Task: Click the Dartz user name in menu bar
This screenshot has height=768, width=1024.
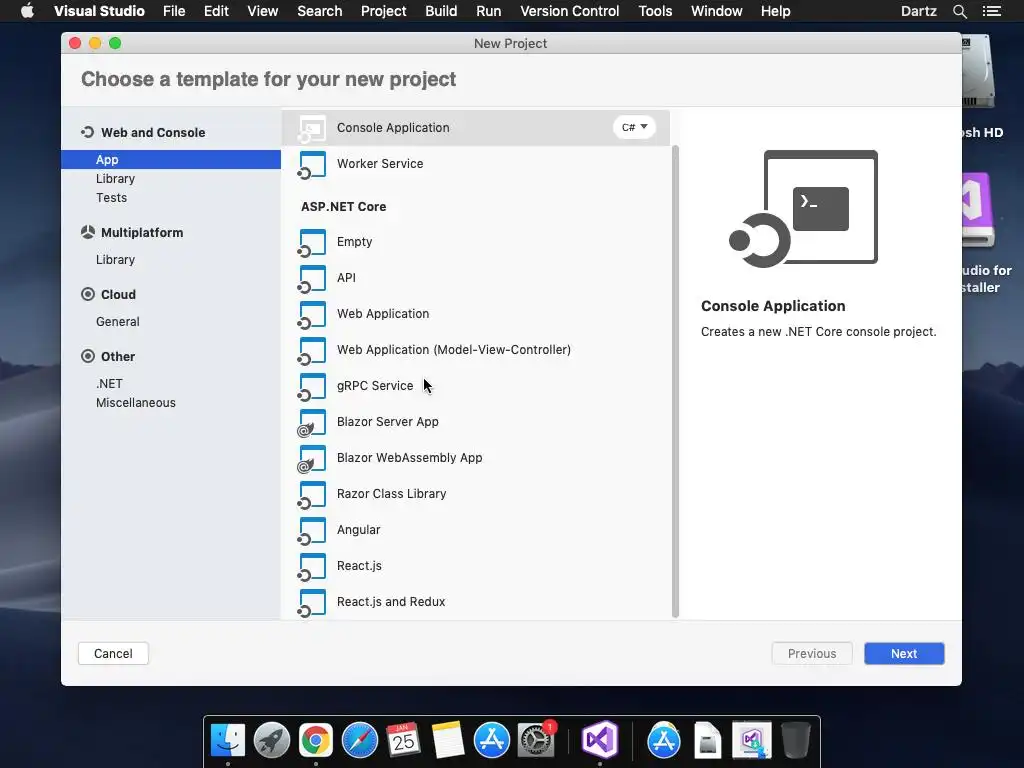Action: [x=918, y=11]
